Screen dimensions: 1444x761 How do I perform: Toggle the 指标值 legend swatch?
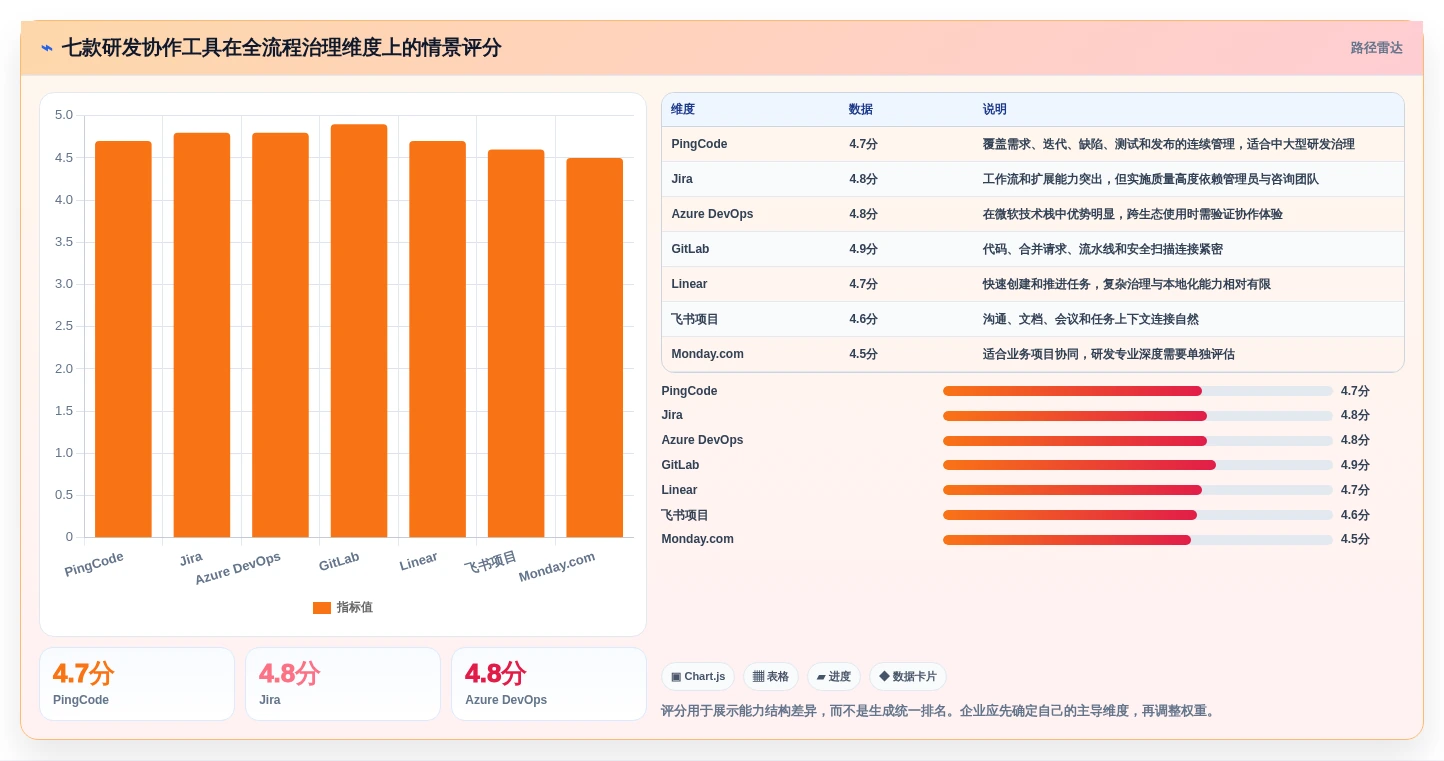tap(321, 607)
